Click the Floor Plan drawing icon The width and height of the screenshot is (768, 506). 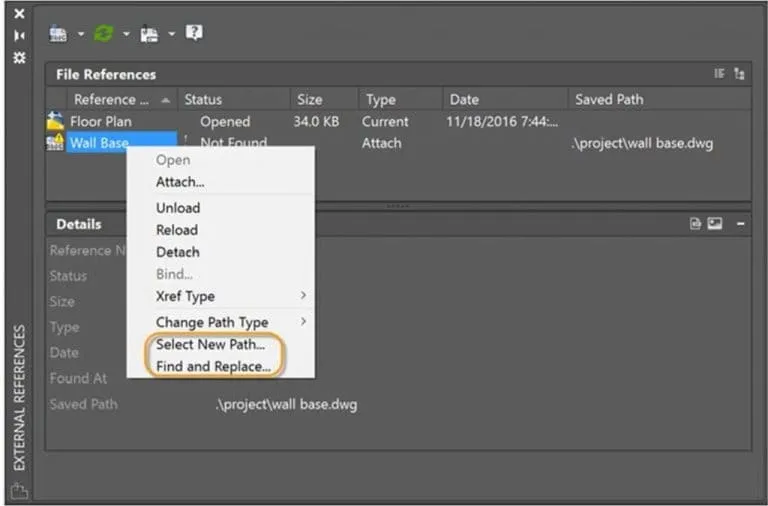[55, 121]
